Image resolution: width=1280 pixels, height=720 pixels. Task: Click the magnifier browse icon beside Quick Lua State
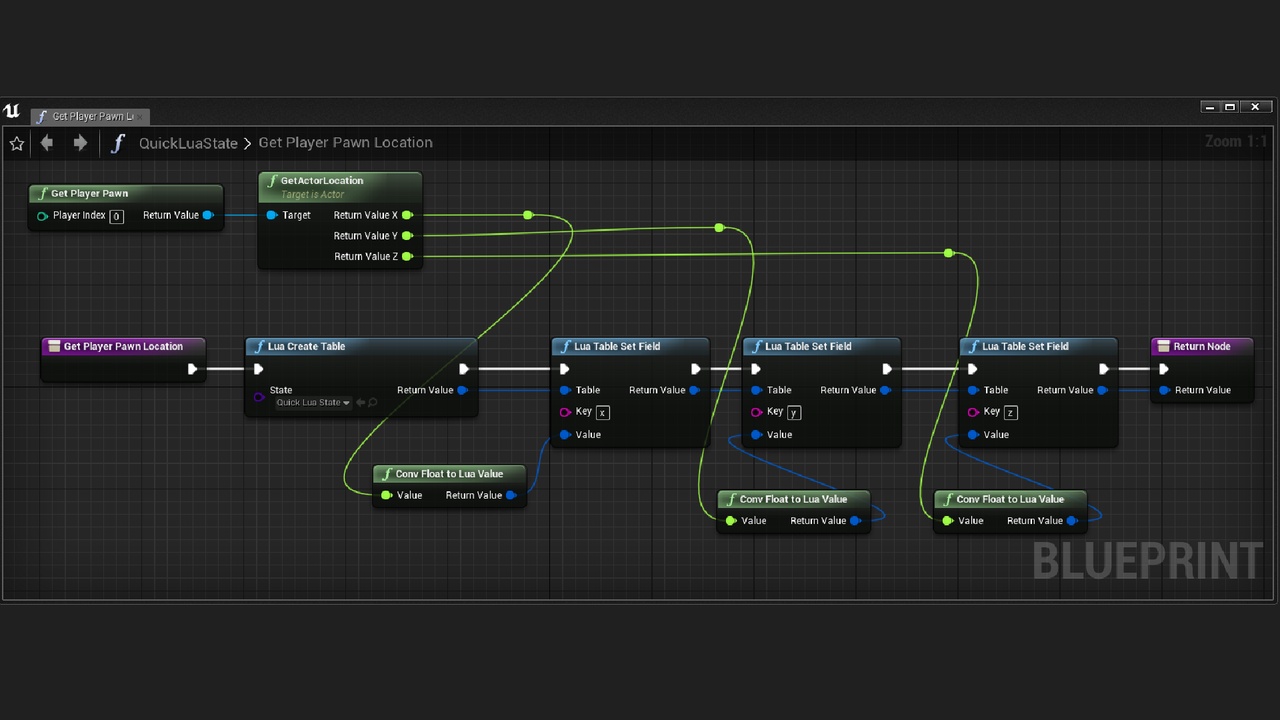[373, 403]
